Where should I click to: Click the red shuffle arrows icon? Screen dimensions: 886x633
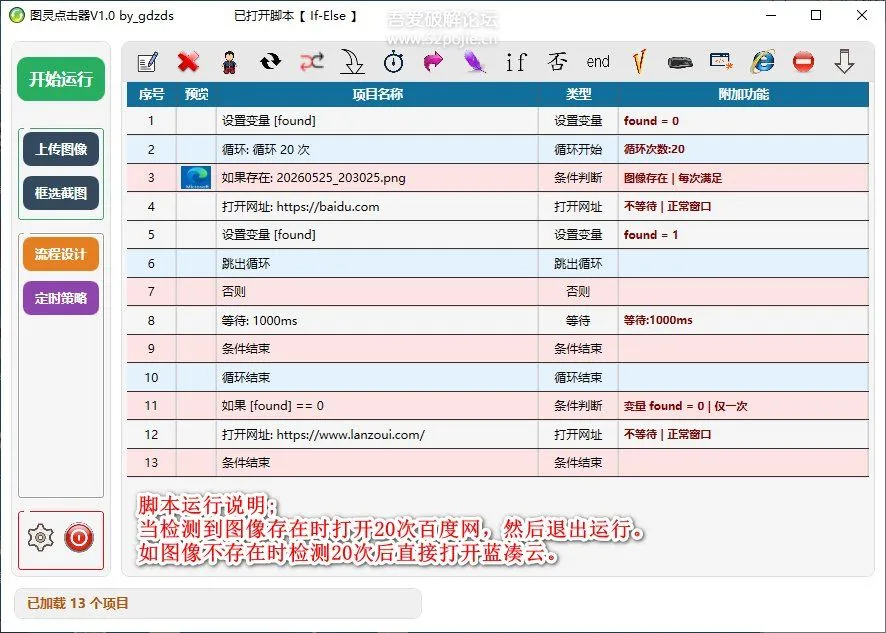[311, 62]
